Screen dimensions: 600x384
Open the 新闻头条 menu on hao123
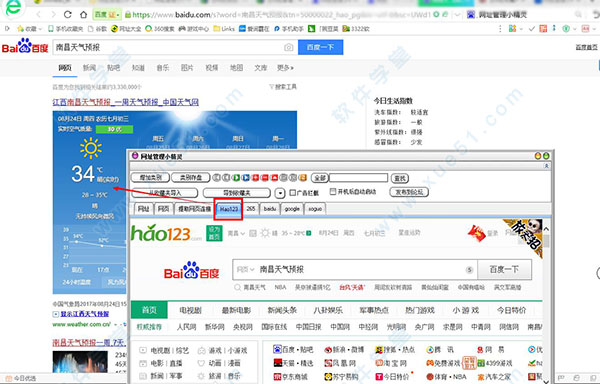coord(282,310)
